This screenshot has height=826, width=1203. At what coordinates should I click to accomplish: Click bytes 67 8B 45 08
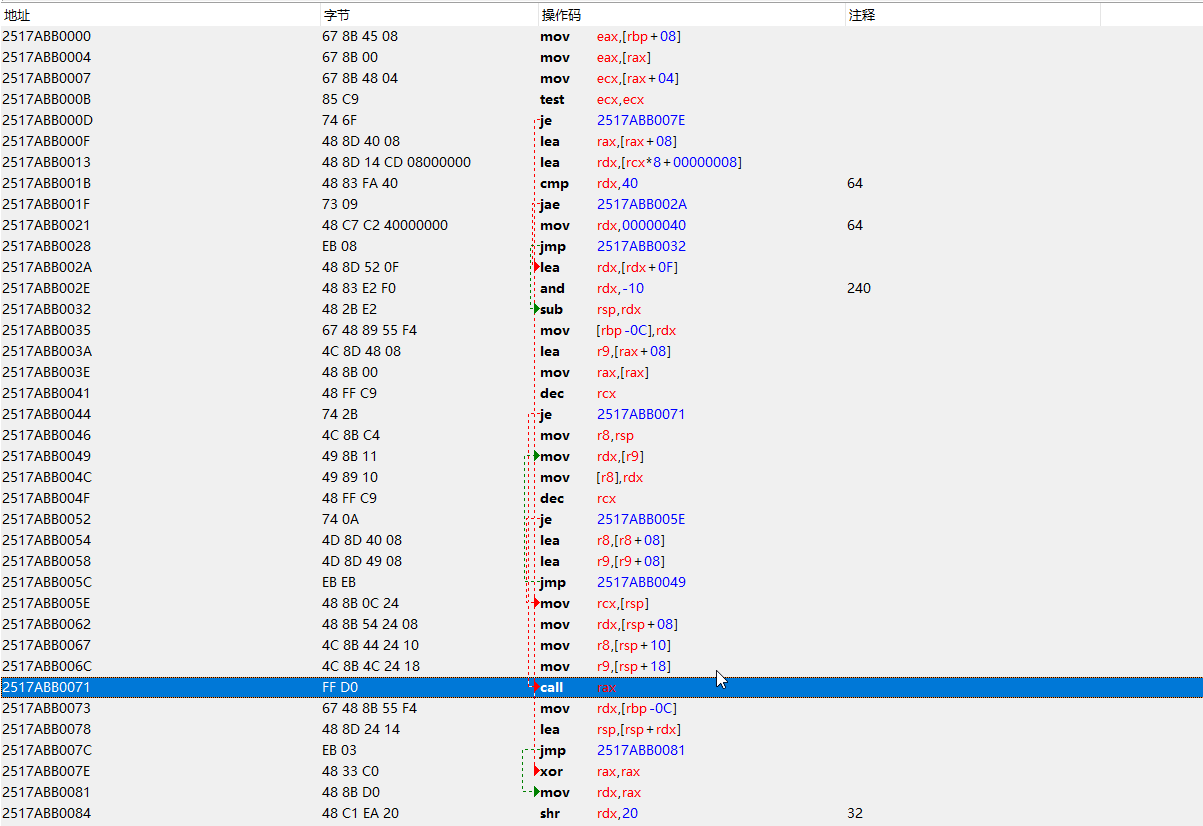(360, 36)
